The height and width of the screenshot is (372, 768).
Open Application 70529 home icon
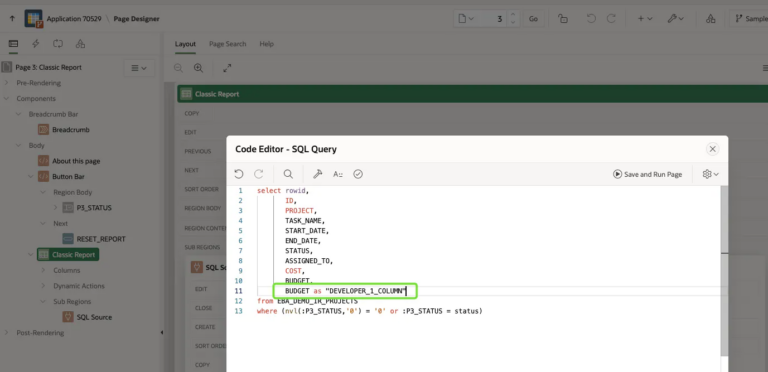coord(33,19)
